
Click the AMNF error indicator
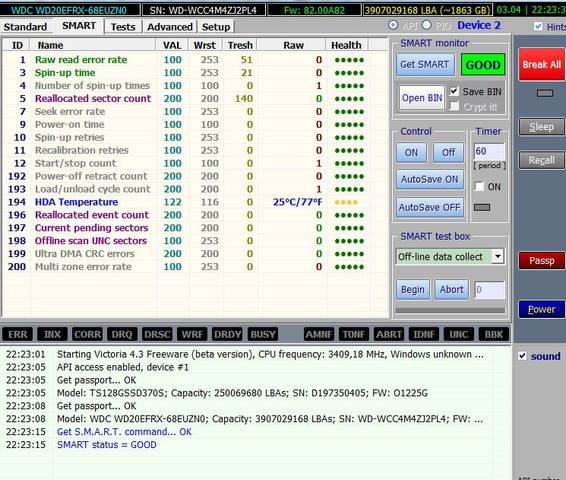tap(319, 335)
